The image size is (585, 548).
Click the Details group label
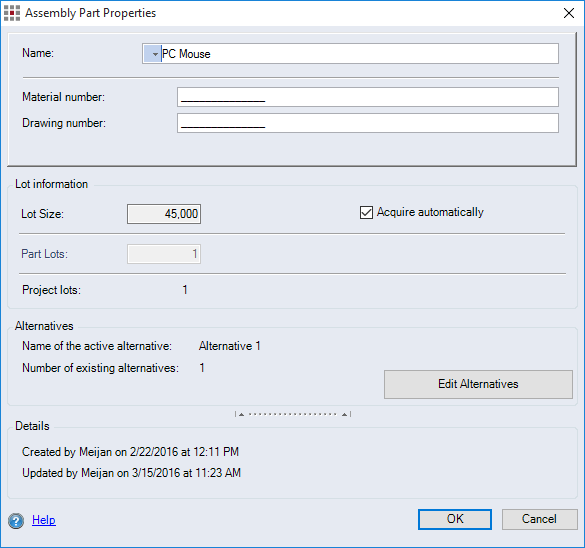(32, 426)
